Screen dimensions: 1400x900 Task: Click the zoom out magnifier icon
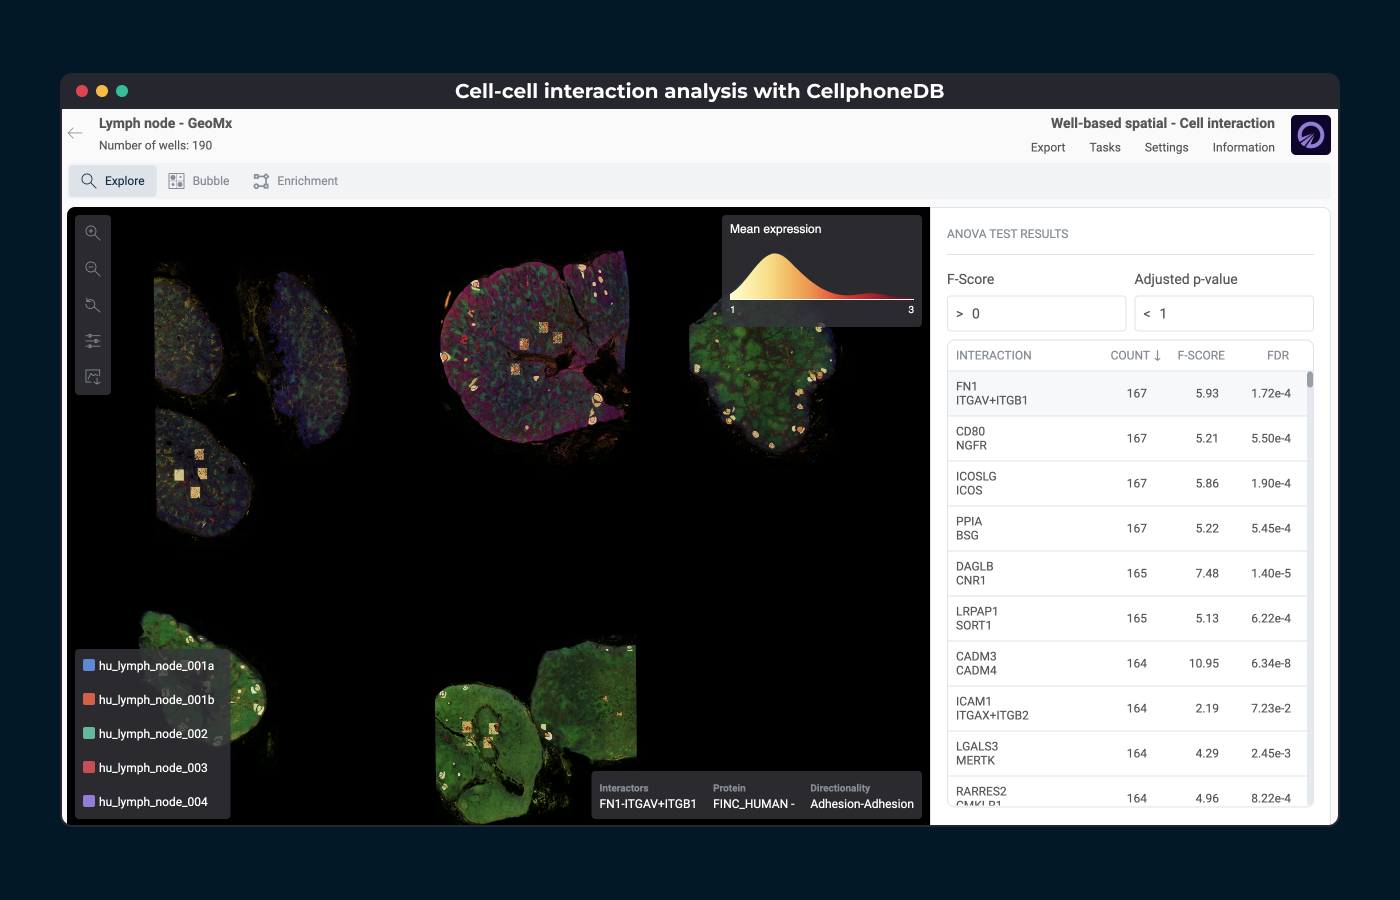click(x=93, y=269)
